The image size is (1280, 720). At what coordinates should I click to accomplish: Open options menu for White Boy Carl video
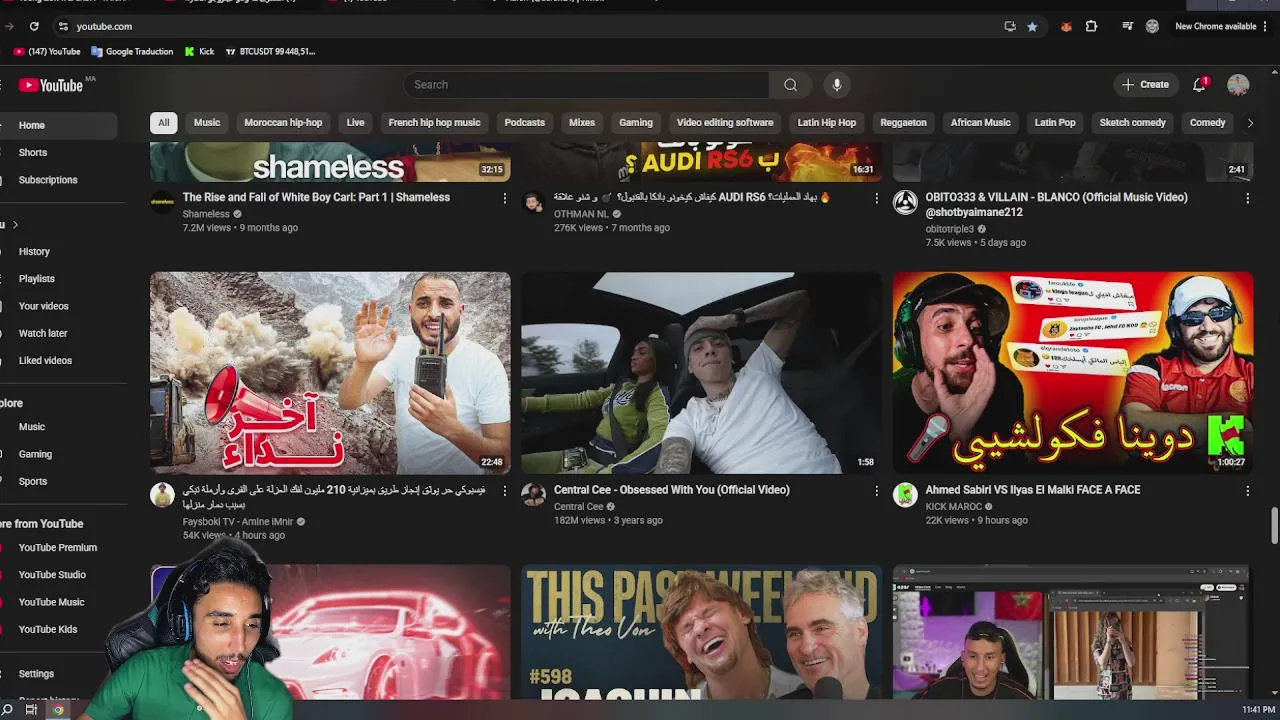click(x=504, y=198)
